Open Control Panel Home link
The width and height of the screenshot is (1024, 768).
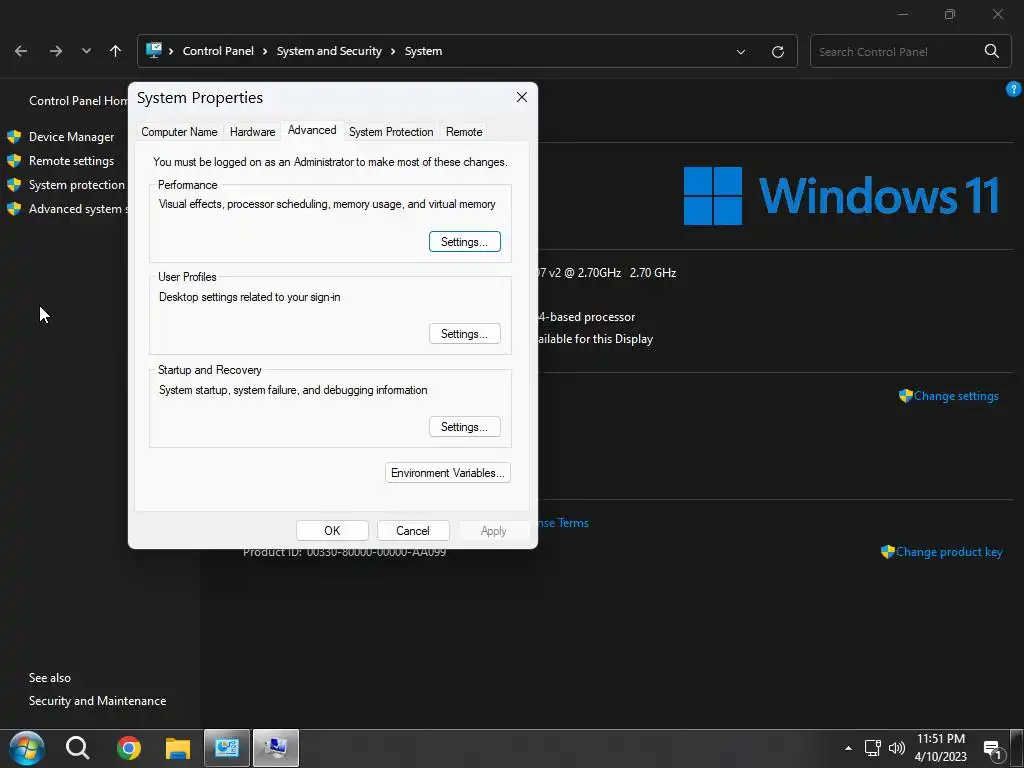[x=78, y=101]
